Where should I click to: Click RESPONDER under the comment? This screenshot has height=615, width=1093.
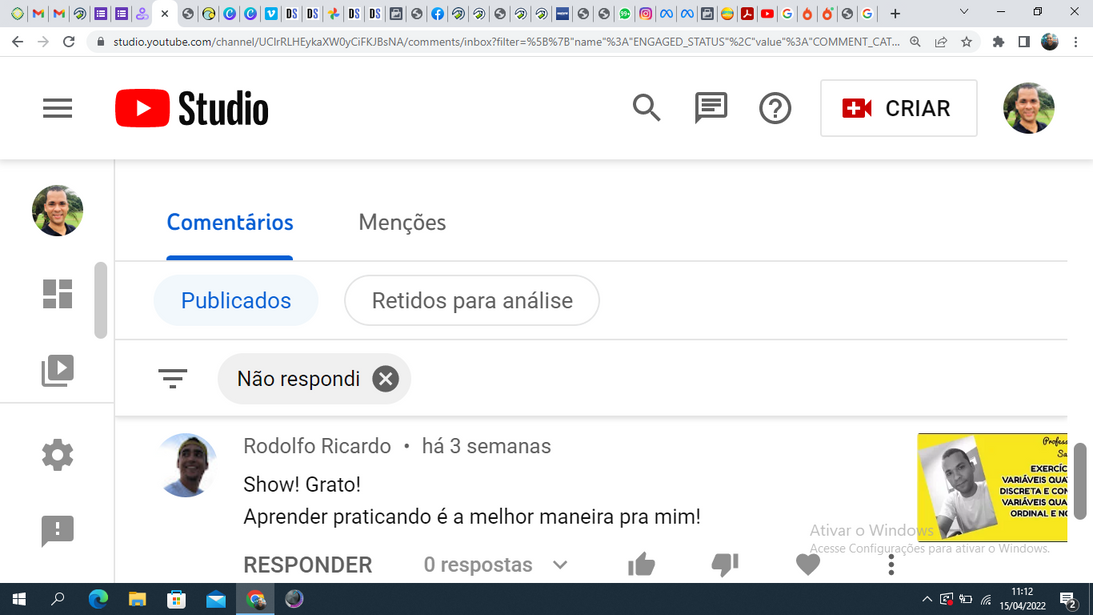point(308,565)
